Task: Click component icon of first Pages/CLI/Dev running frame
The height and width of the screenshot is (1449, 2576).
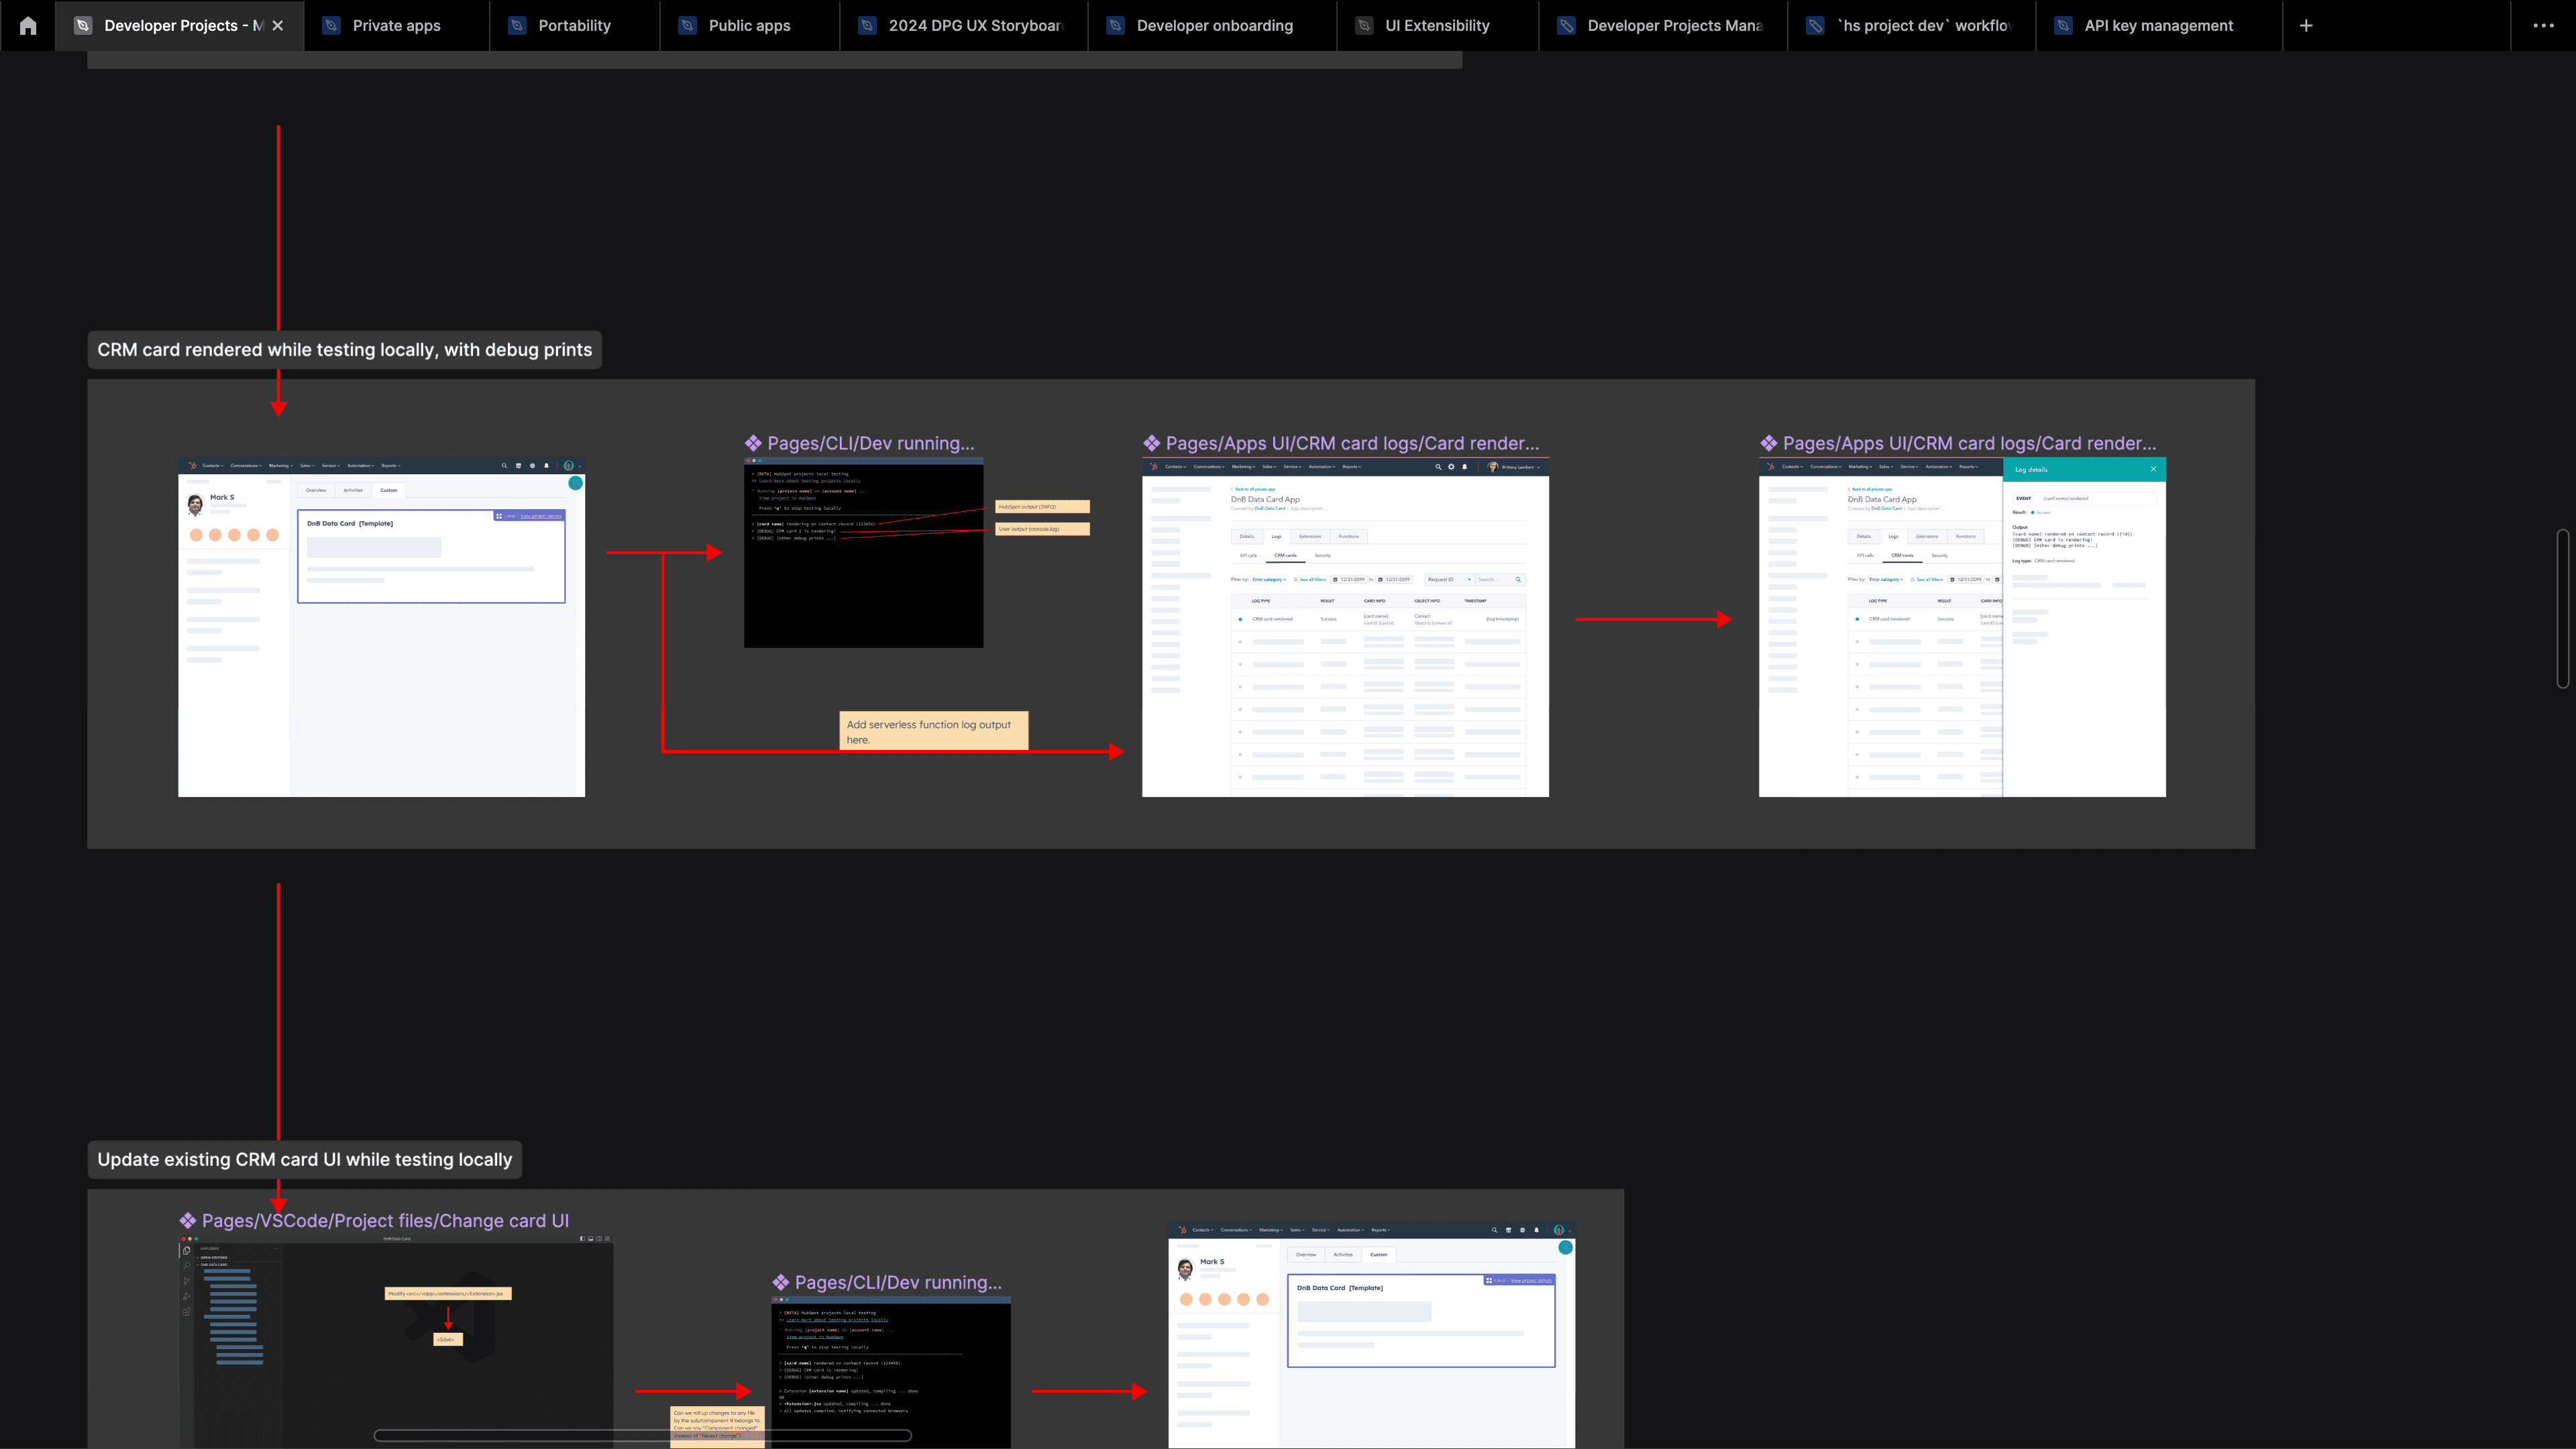Action: [753, 443]
